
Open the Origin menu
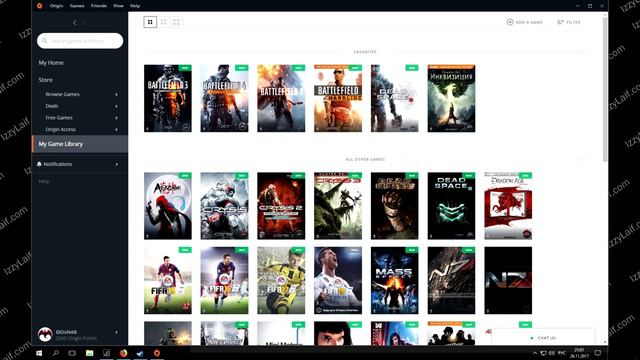point(56,6)
